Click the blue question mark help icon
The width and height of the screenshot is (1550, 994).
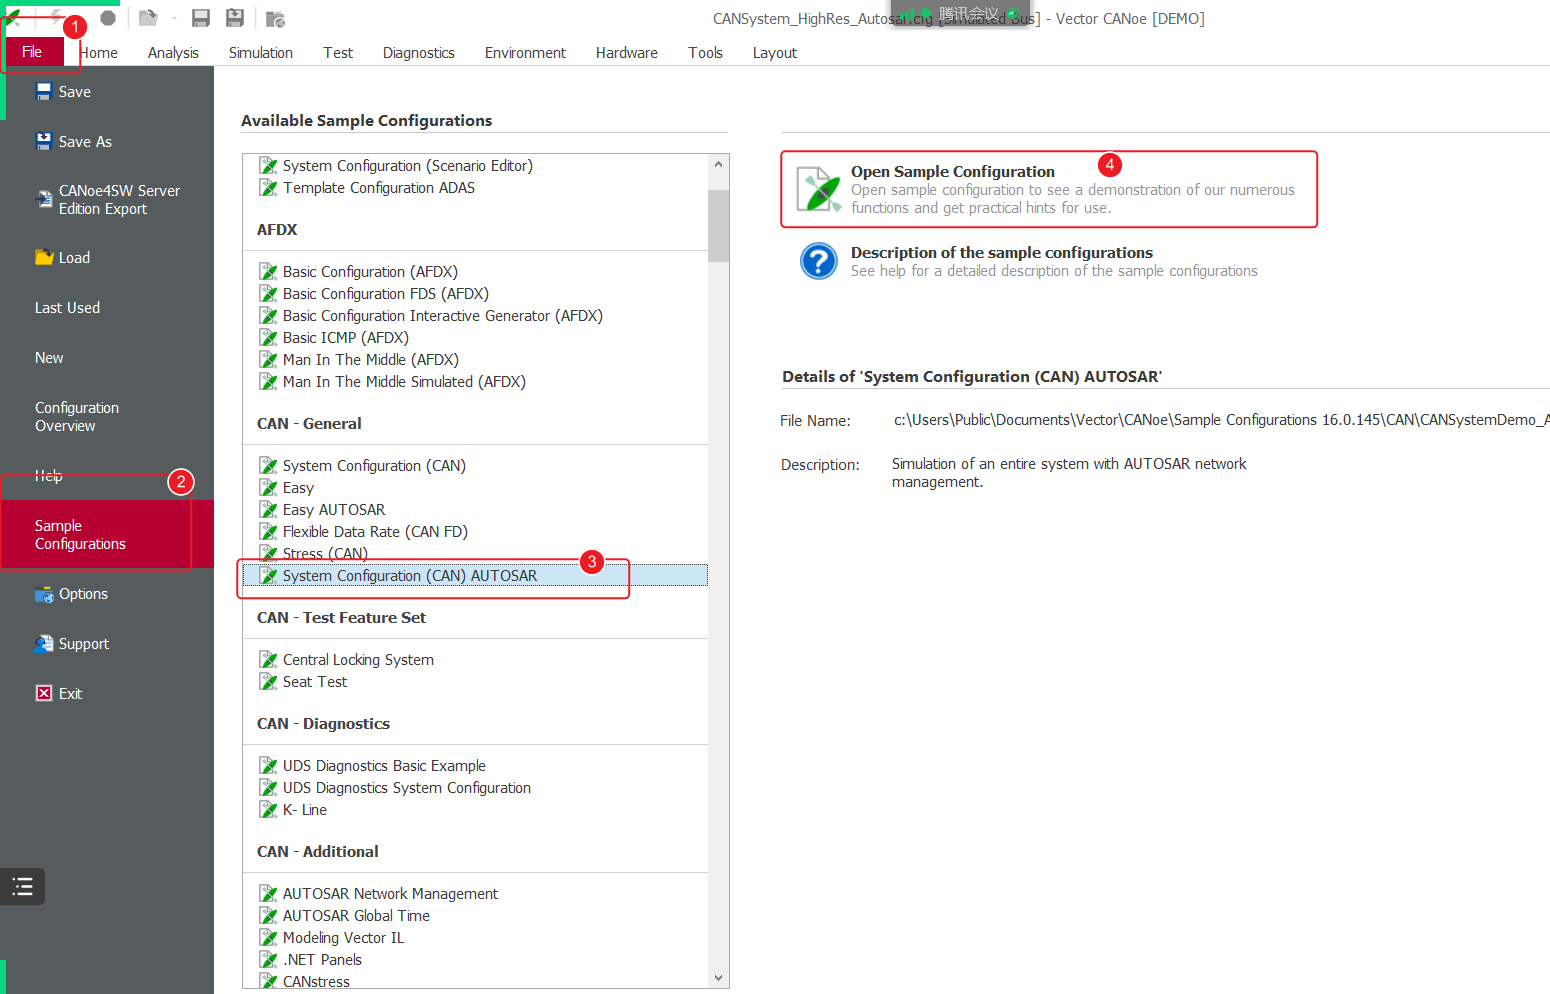tap(818, 261)
